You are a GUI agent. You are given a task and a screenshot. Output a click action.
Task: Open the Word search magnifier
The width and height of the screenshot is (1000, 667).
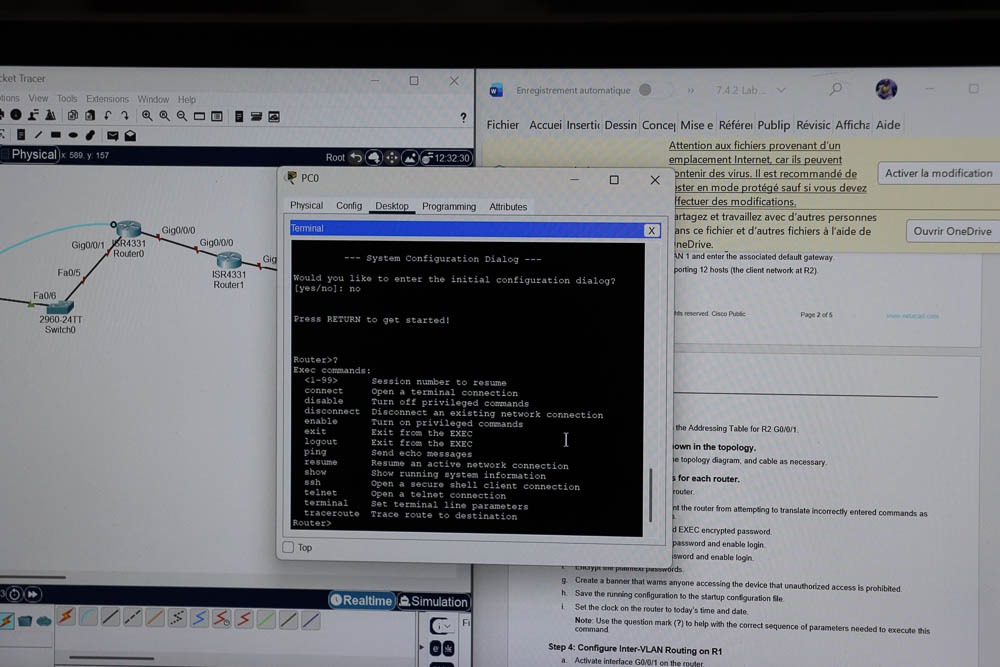coord(835,89)
